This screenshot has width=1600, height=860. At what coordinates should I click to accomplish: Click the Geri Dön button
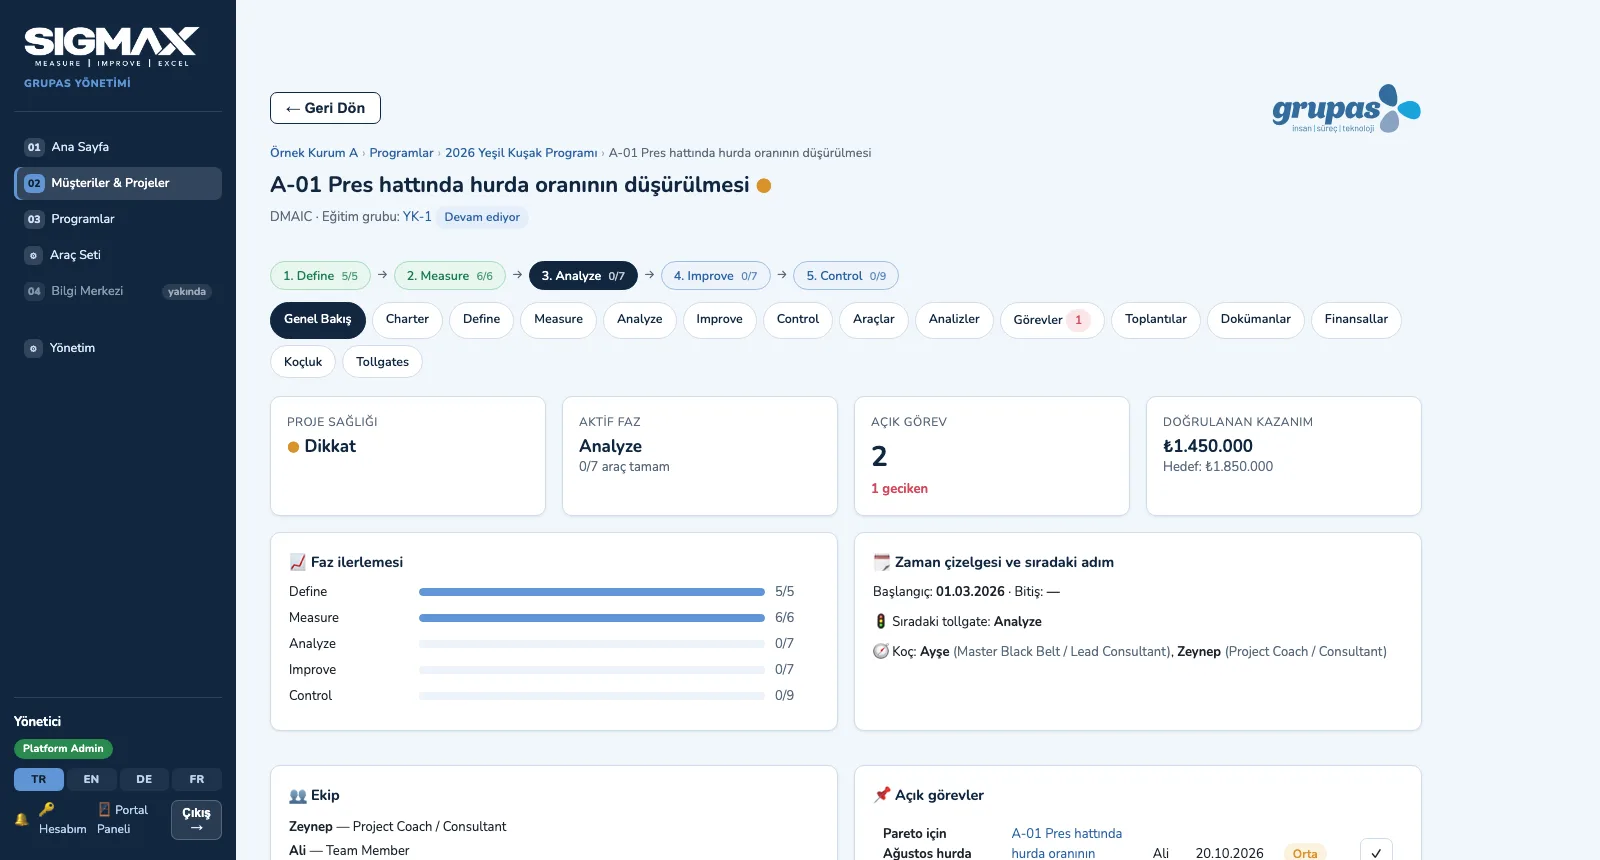(x=325, y=108)
